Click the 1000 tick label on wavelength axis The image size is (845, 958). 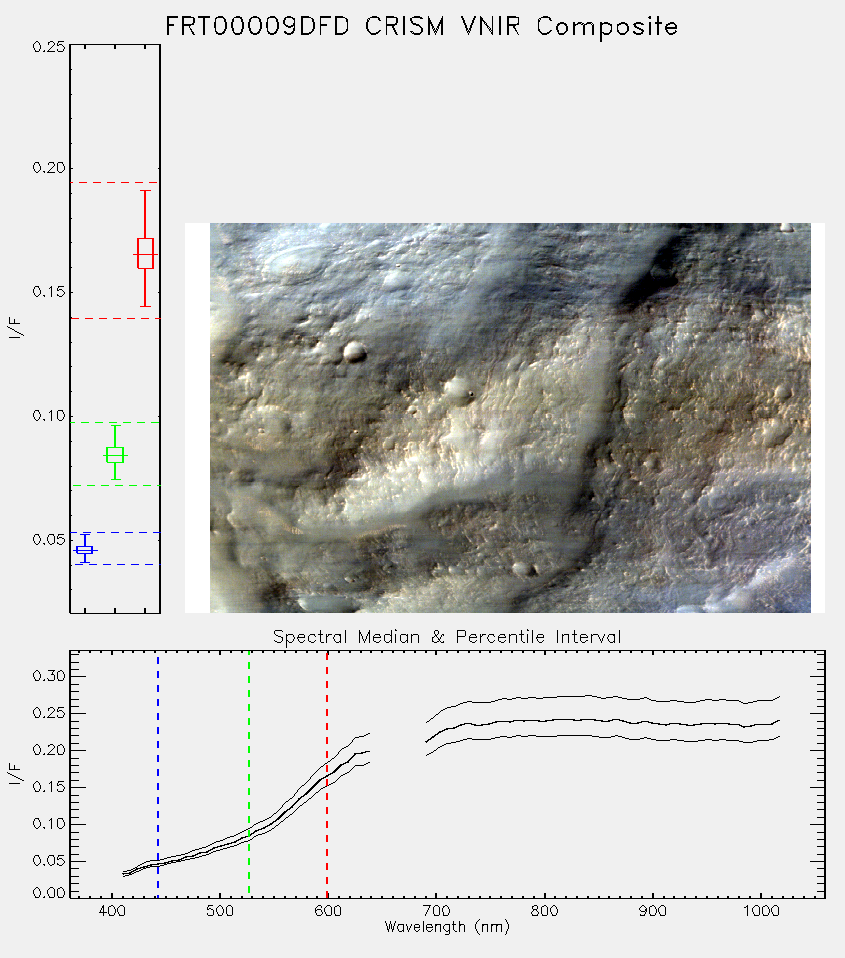pyautogui.click(x=761, y=911)
